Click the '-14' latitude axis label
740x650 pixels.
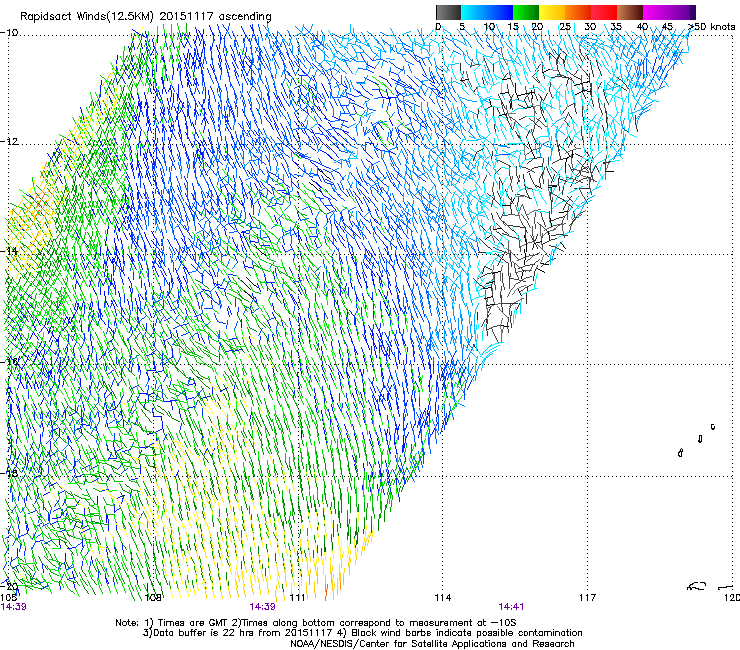(x=9, y=251)
